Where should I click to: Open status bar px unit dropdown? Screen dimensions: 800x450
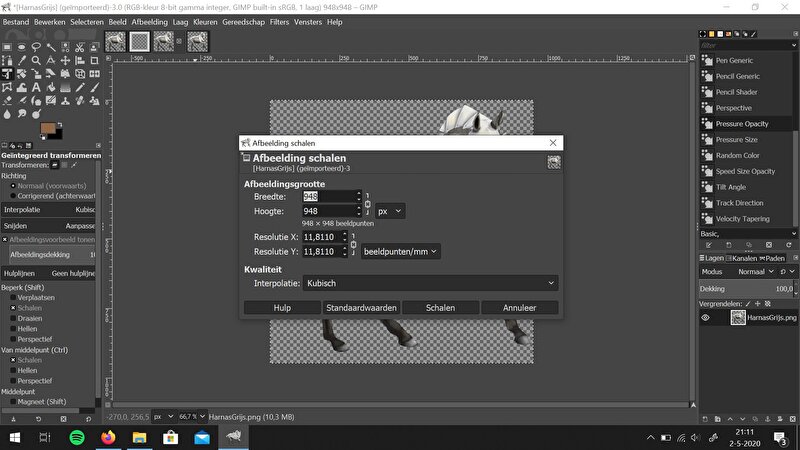tap(164, 417)
